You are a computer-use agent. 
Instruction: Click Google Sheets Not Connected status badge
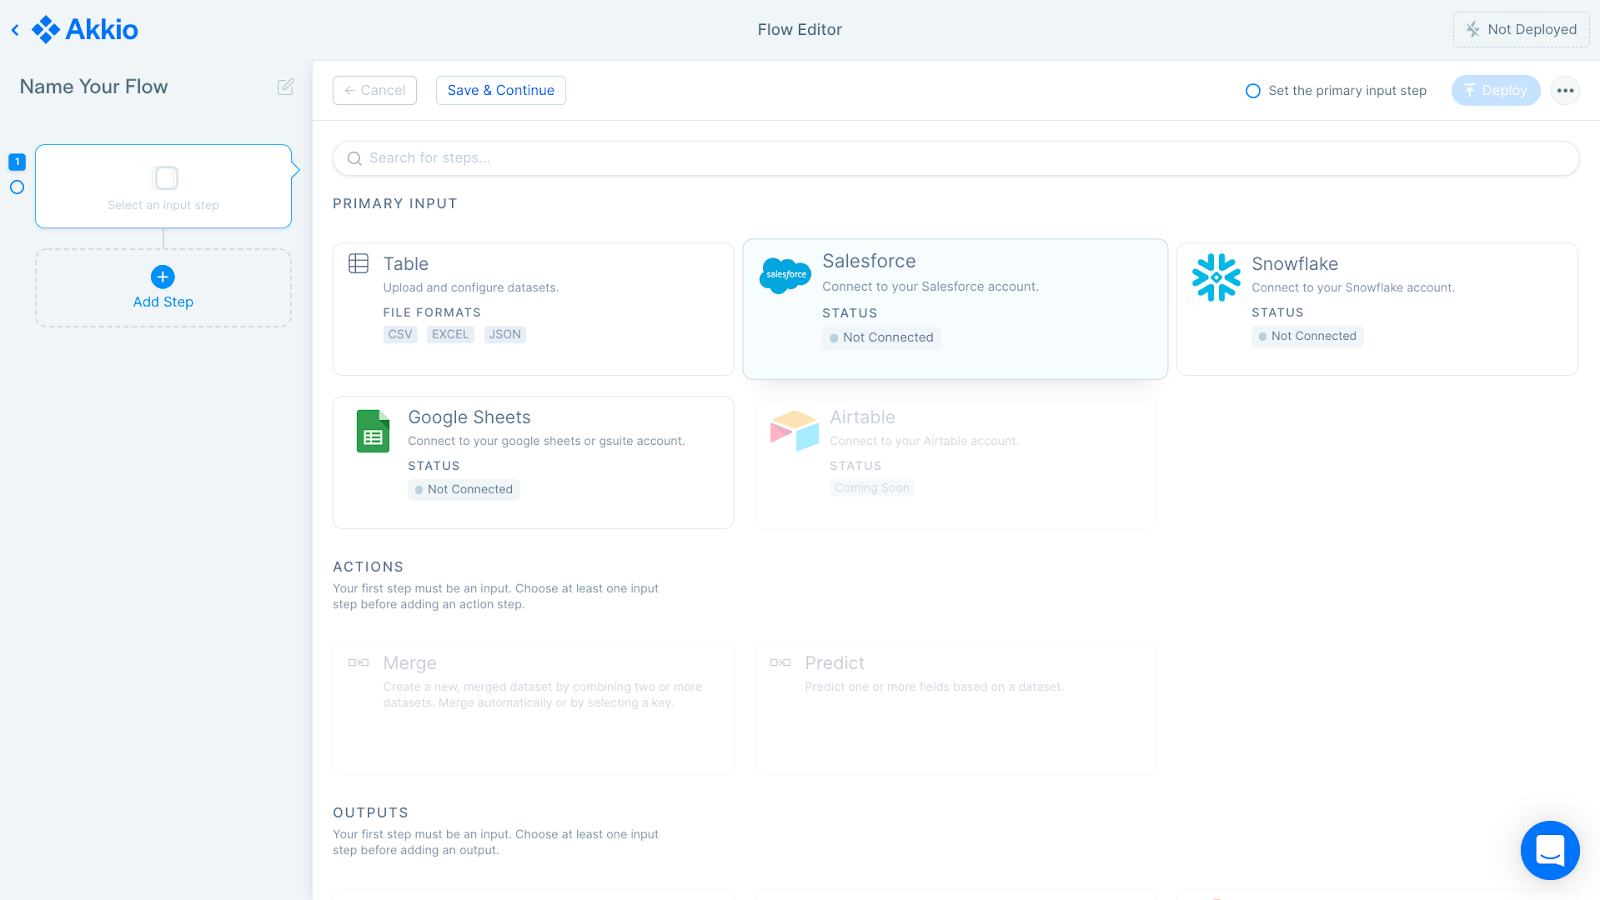tap(464, 490)
